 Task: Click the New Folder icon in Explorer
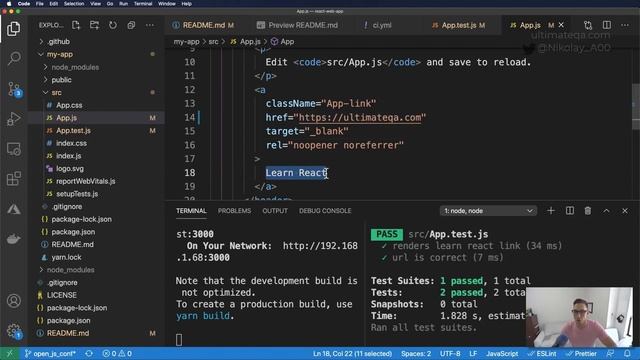click(x=94, y=25)
